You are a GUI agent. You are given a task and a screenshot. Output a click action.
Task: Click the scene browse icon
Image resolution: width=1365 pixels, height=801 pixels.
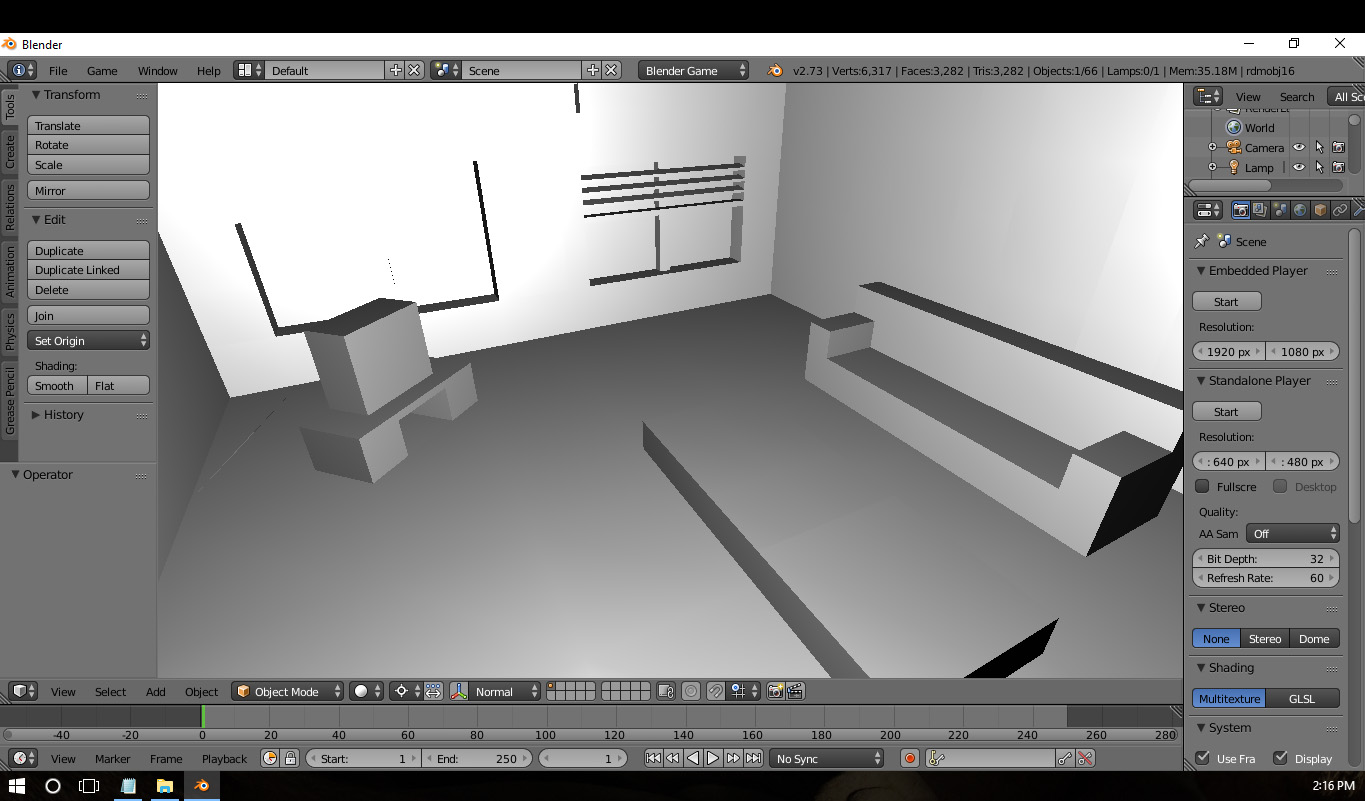(446, 70)
